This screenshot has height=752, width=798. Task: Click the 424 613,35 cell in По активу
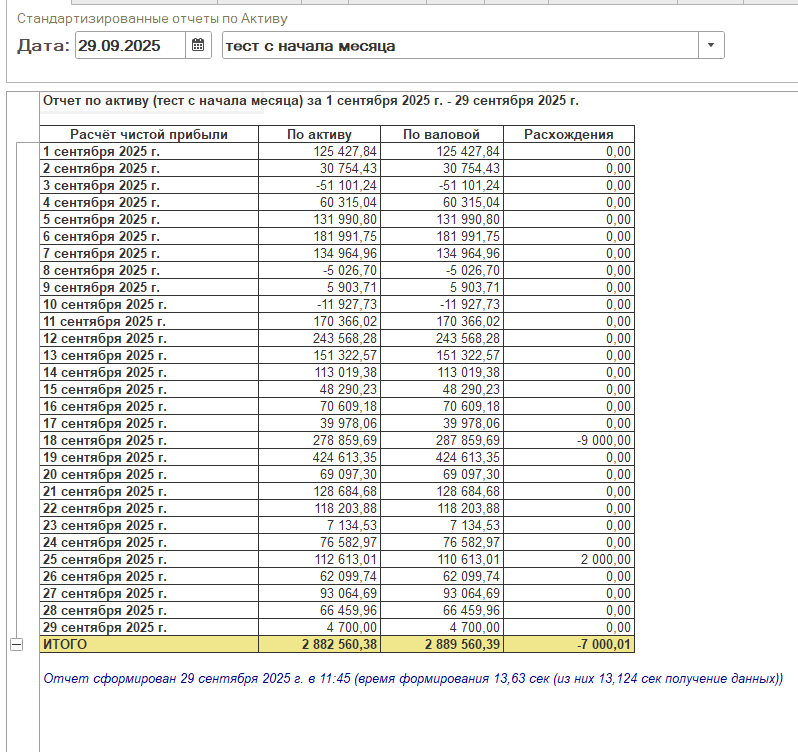coord(320,457)
